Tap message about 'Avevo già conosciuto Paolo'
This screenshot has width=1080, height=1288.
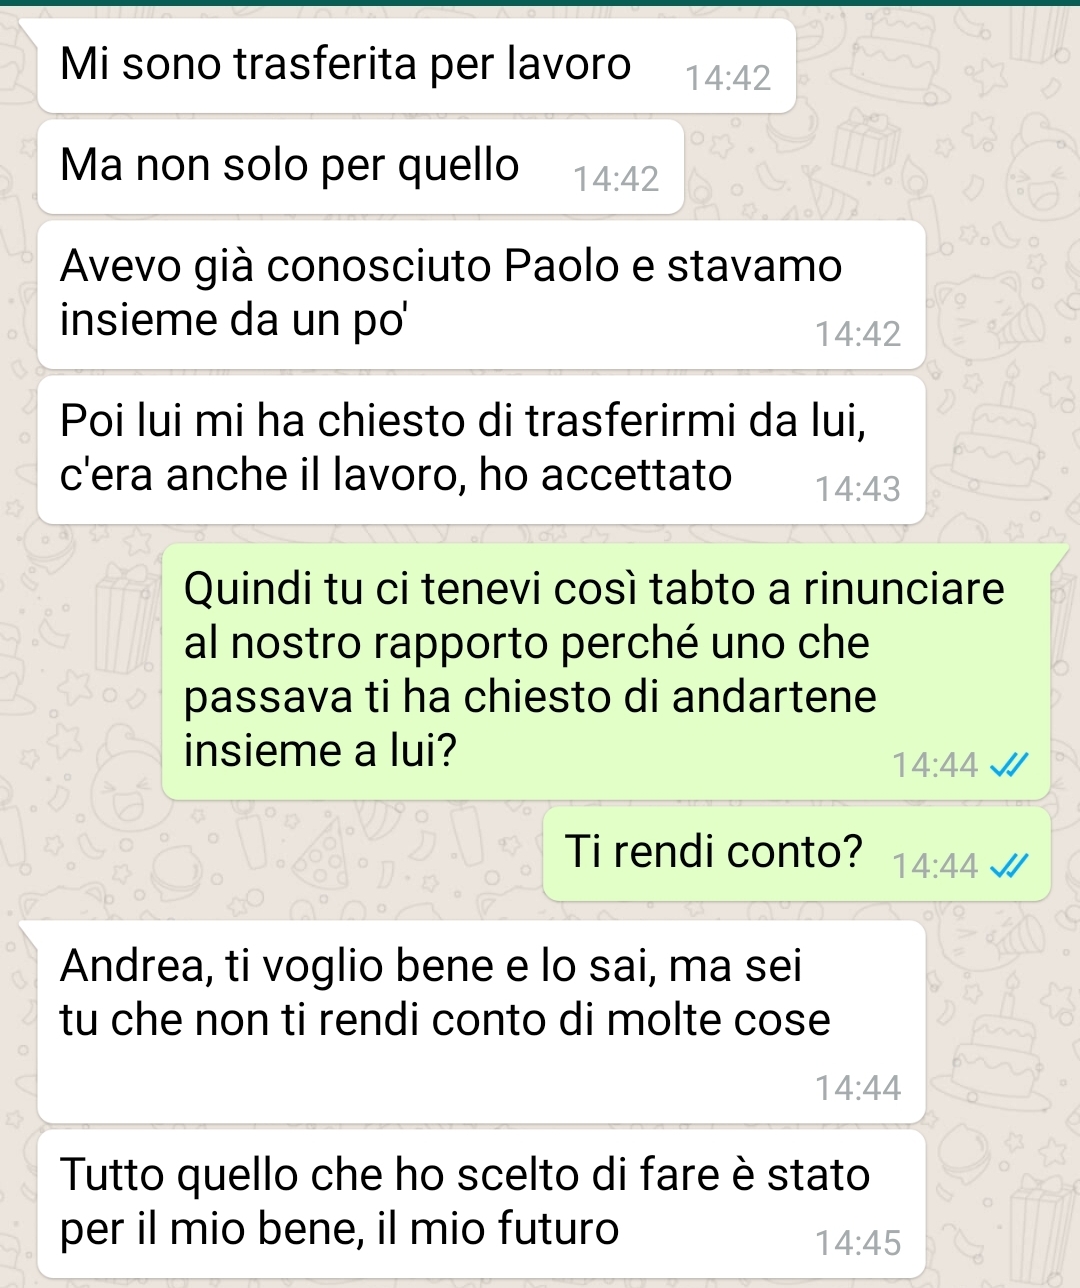tap(481, 295)
